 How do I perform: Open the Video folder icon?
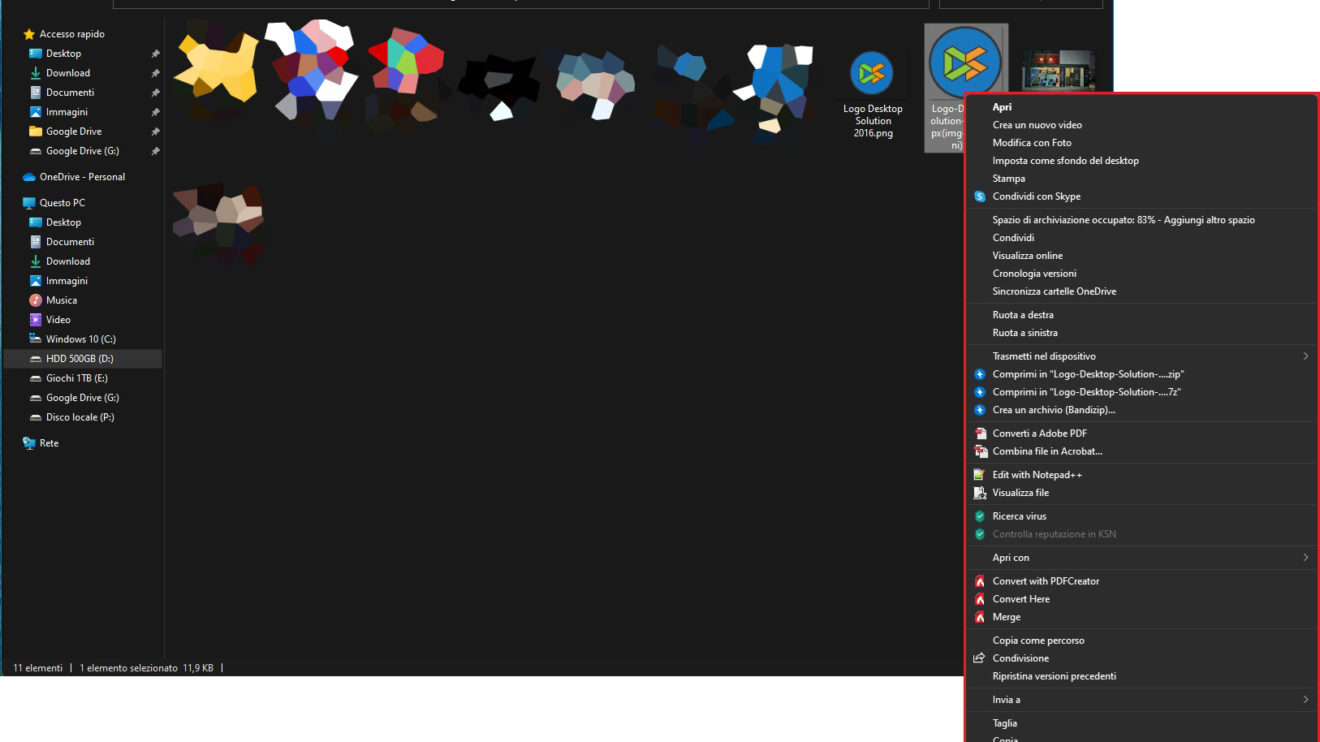coord(36,320)
